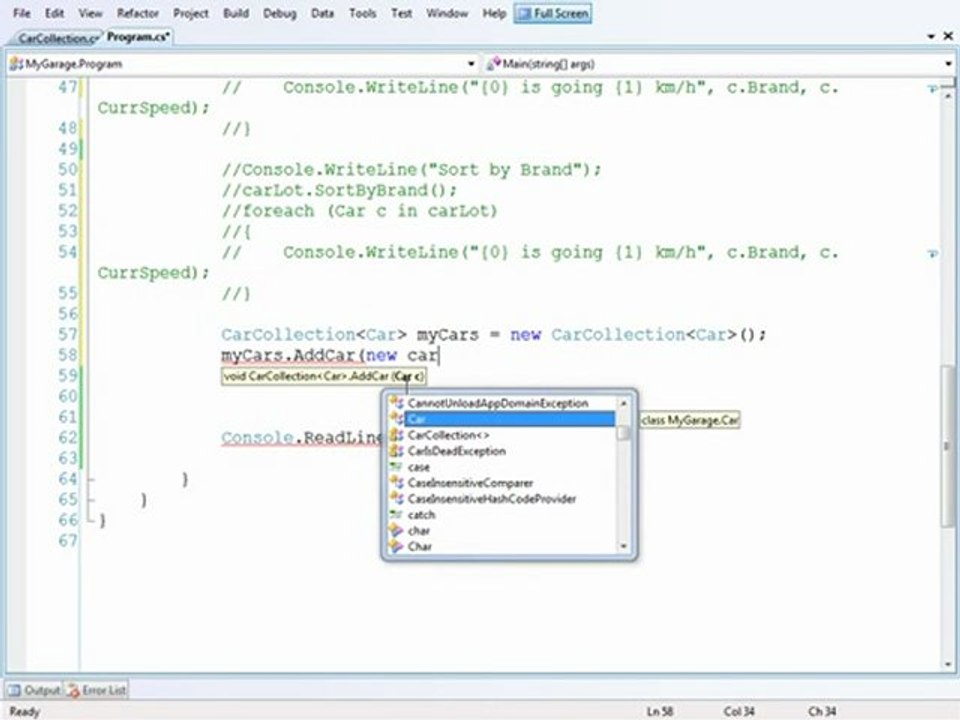
Task: Open the Test menu
Action: (x=401, y=13)
